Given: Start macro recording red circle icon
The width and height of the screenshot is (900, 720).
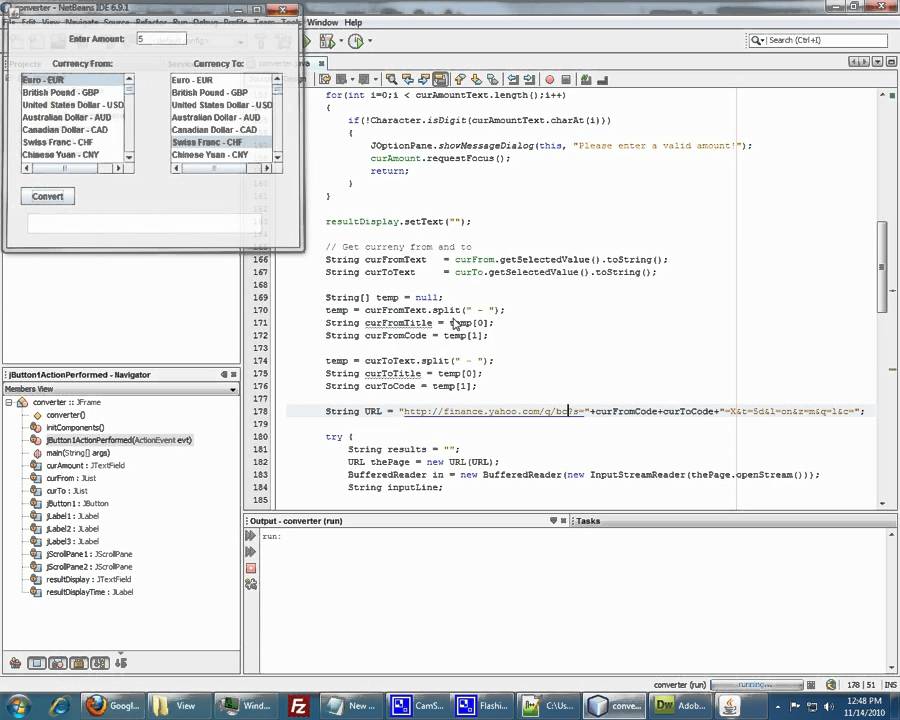Looking at the screenshot, I should [549, 79].
